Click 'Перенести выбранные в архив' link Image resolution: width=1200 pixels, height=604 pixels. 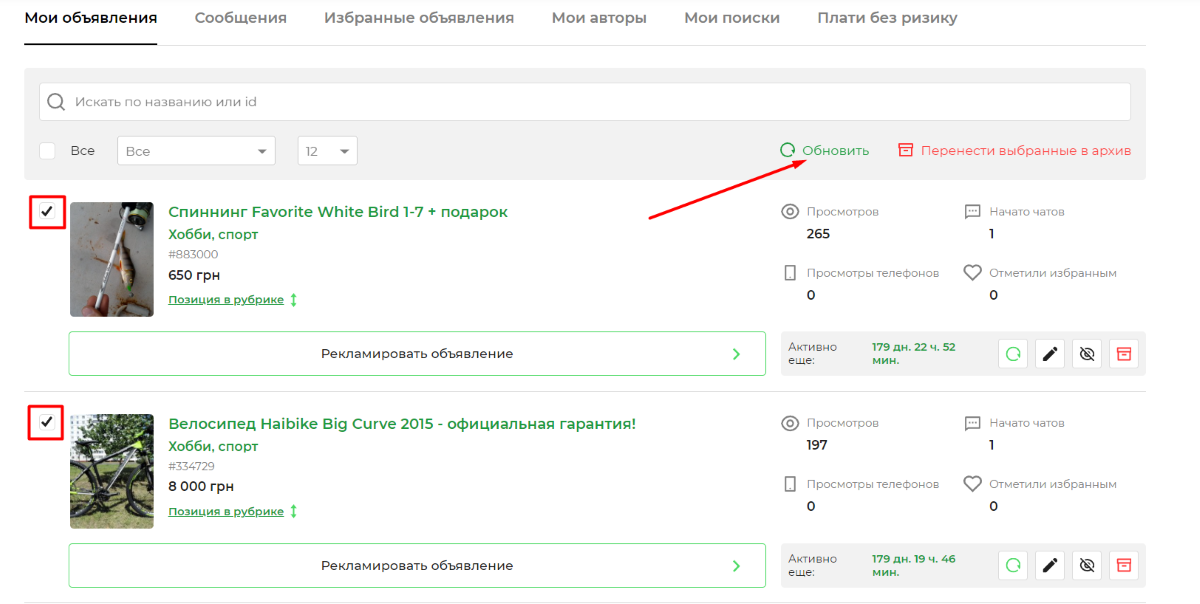click(x=1015, y=151)
